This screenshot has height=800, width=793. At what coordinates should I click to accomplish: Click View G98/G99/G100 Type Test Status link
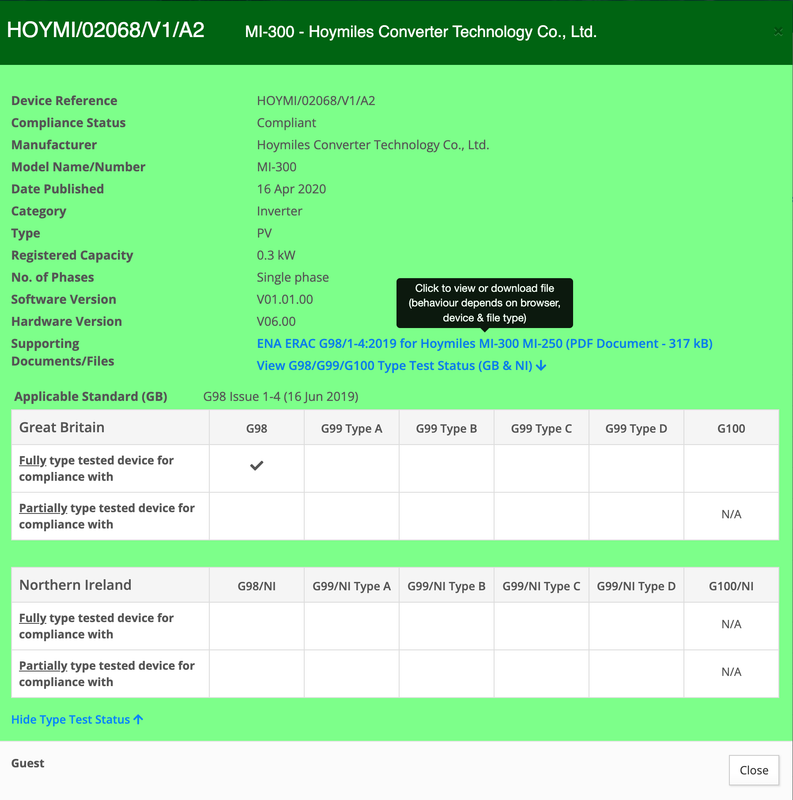(x=401, y=366)
